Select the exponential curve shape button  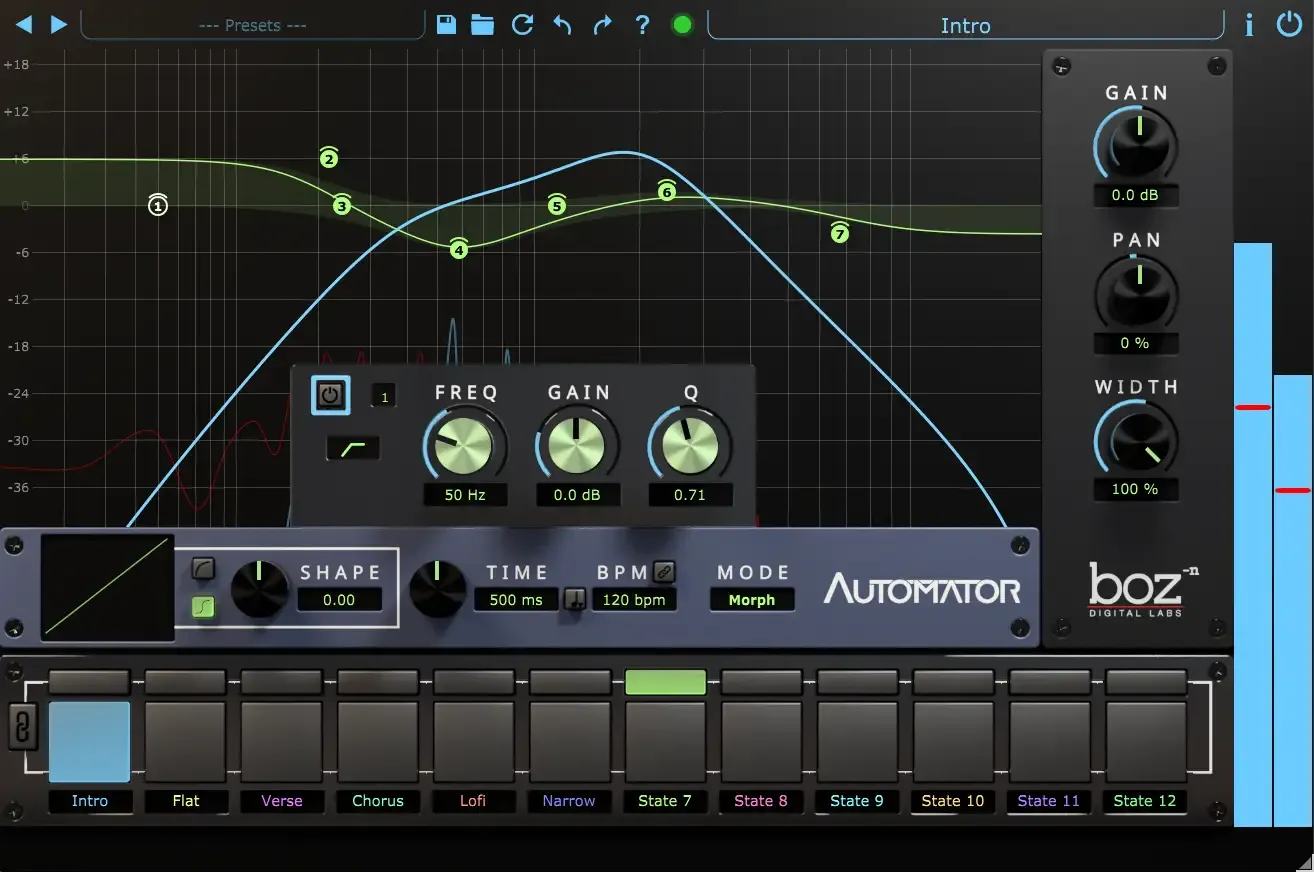tap(204, 569)
